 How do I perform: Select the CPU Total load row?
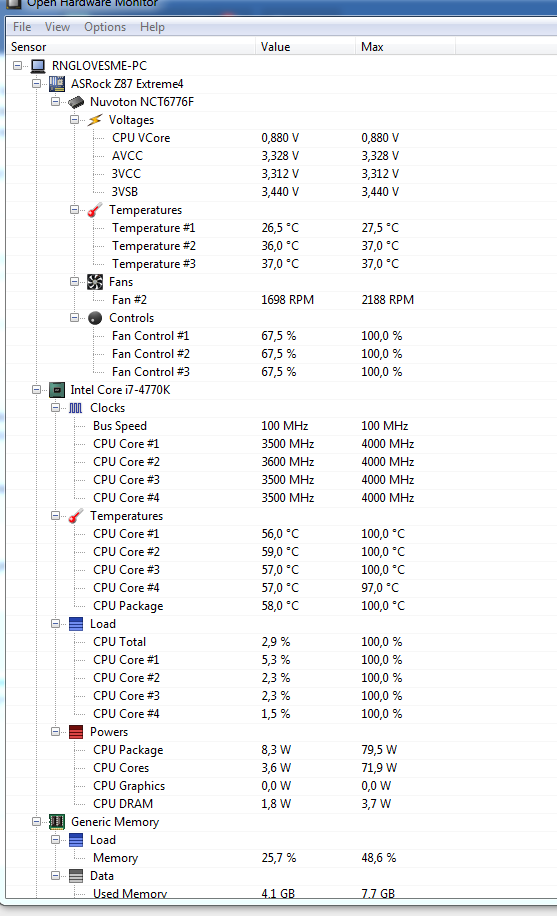click(x=282, y=642)
